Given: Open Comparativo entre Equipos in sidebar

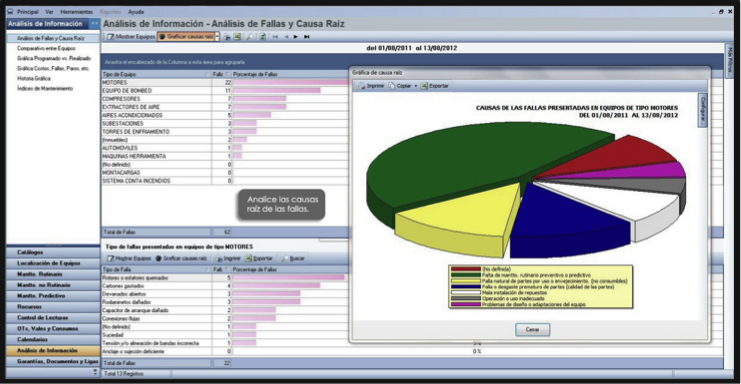Looking at the screenshot, I should (46, 48).
